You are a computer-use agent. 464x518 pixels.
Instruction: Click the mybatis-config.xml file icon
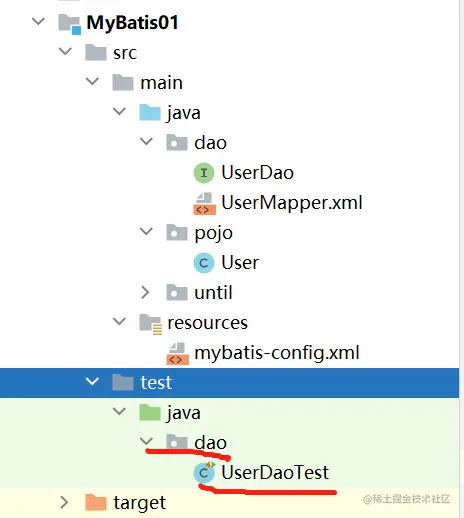click(x=177, y=354)
